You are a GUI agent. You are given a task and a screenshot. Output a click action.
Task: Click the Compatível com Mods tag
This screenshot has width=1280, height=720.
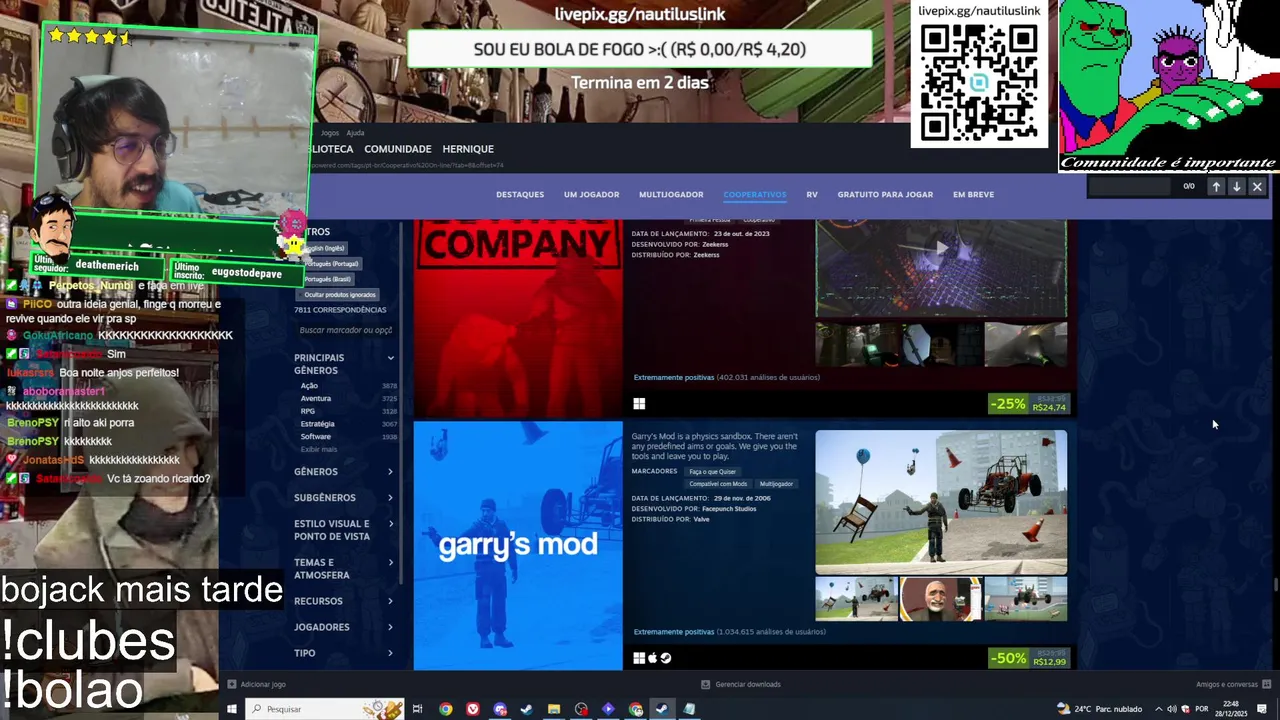click(718, 484)
